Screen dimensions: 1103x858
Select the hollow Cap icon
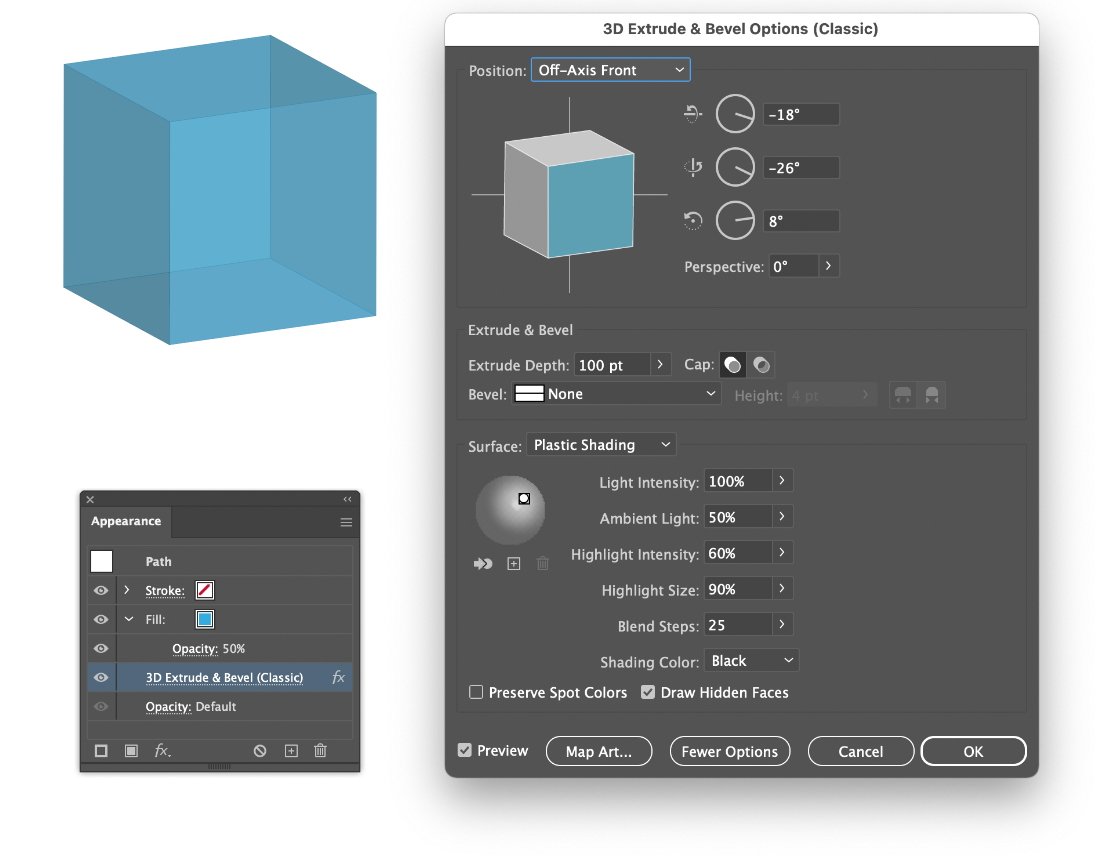761,364
